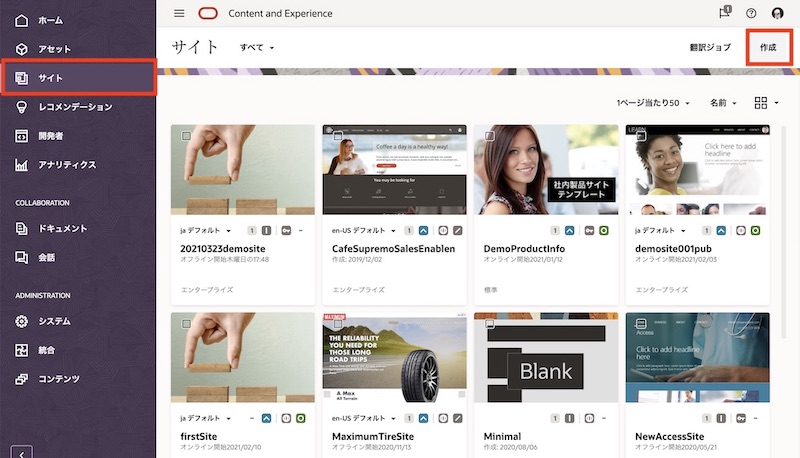Open the 名前 sort dropdown
Viewport: 800px width, 458px height.
pos(723,103)
